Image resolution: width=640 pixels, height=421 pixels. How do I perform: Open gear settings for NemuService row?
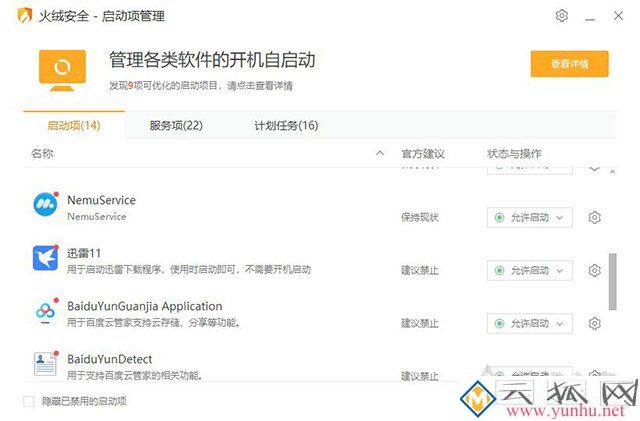click(x=594, y=217)
